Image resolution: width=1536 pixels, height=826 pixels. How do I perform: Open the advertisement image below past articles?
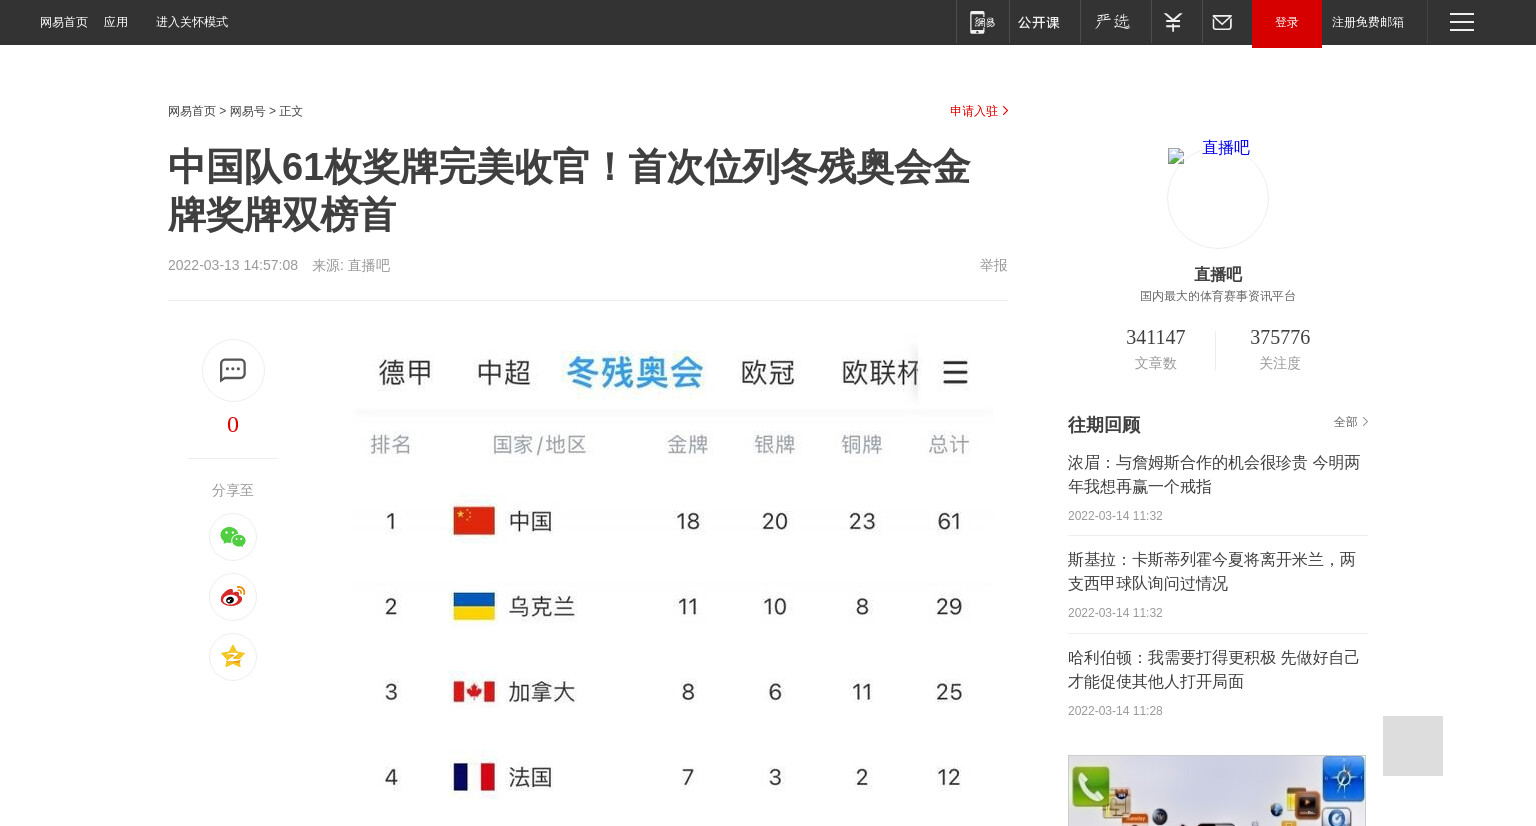point(1217,790)
